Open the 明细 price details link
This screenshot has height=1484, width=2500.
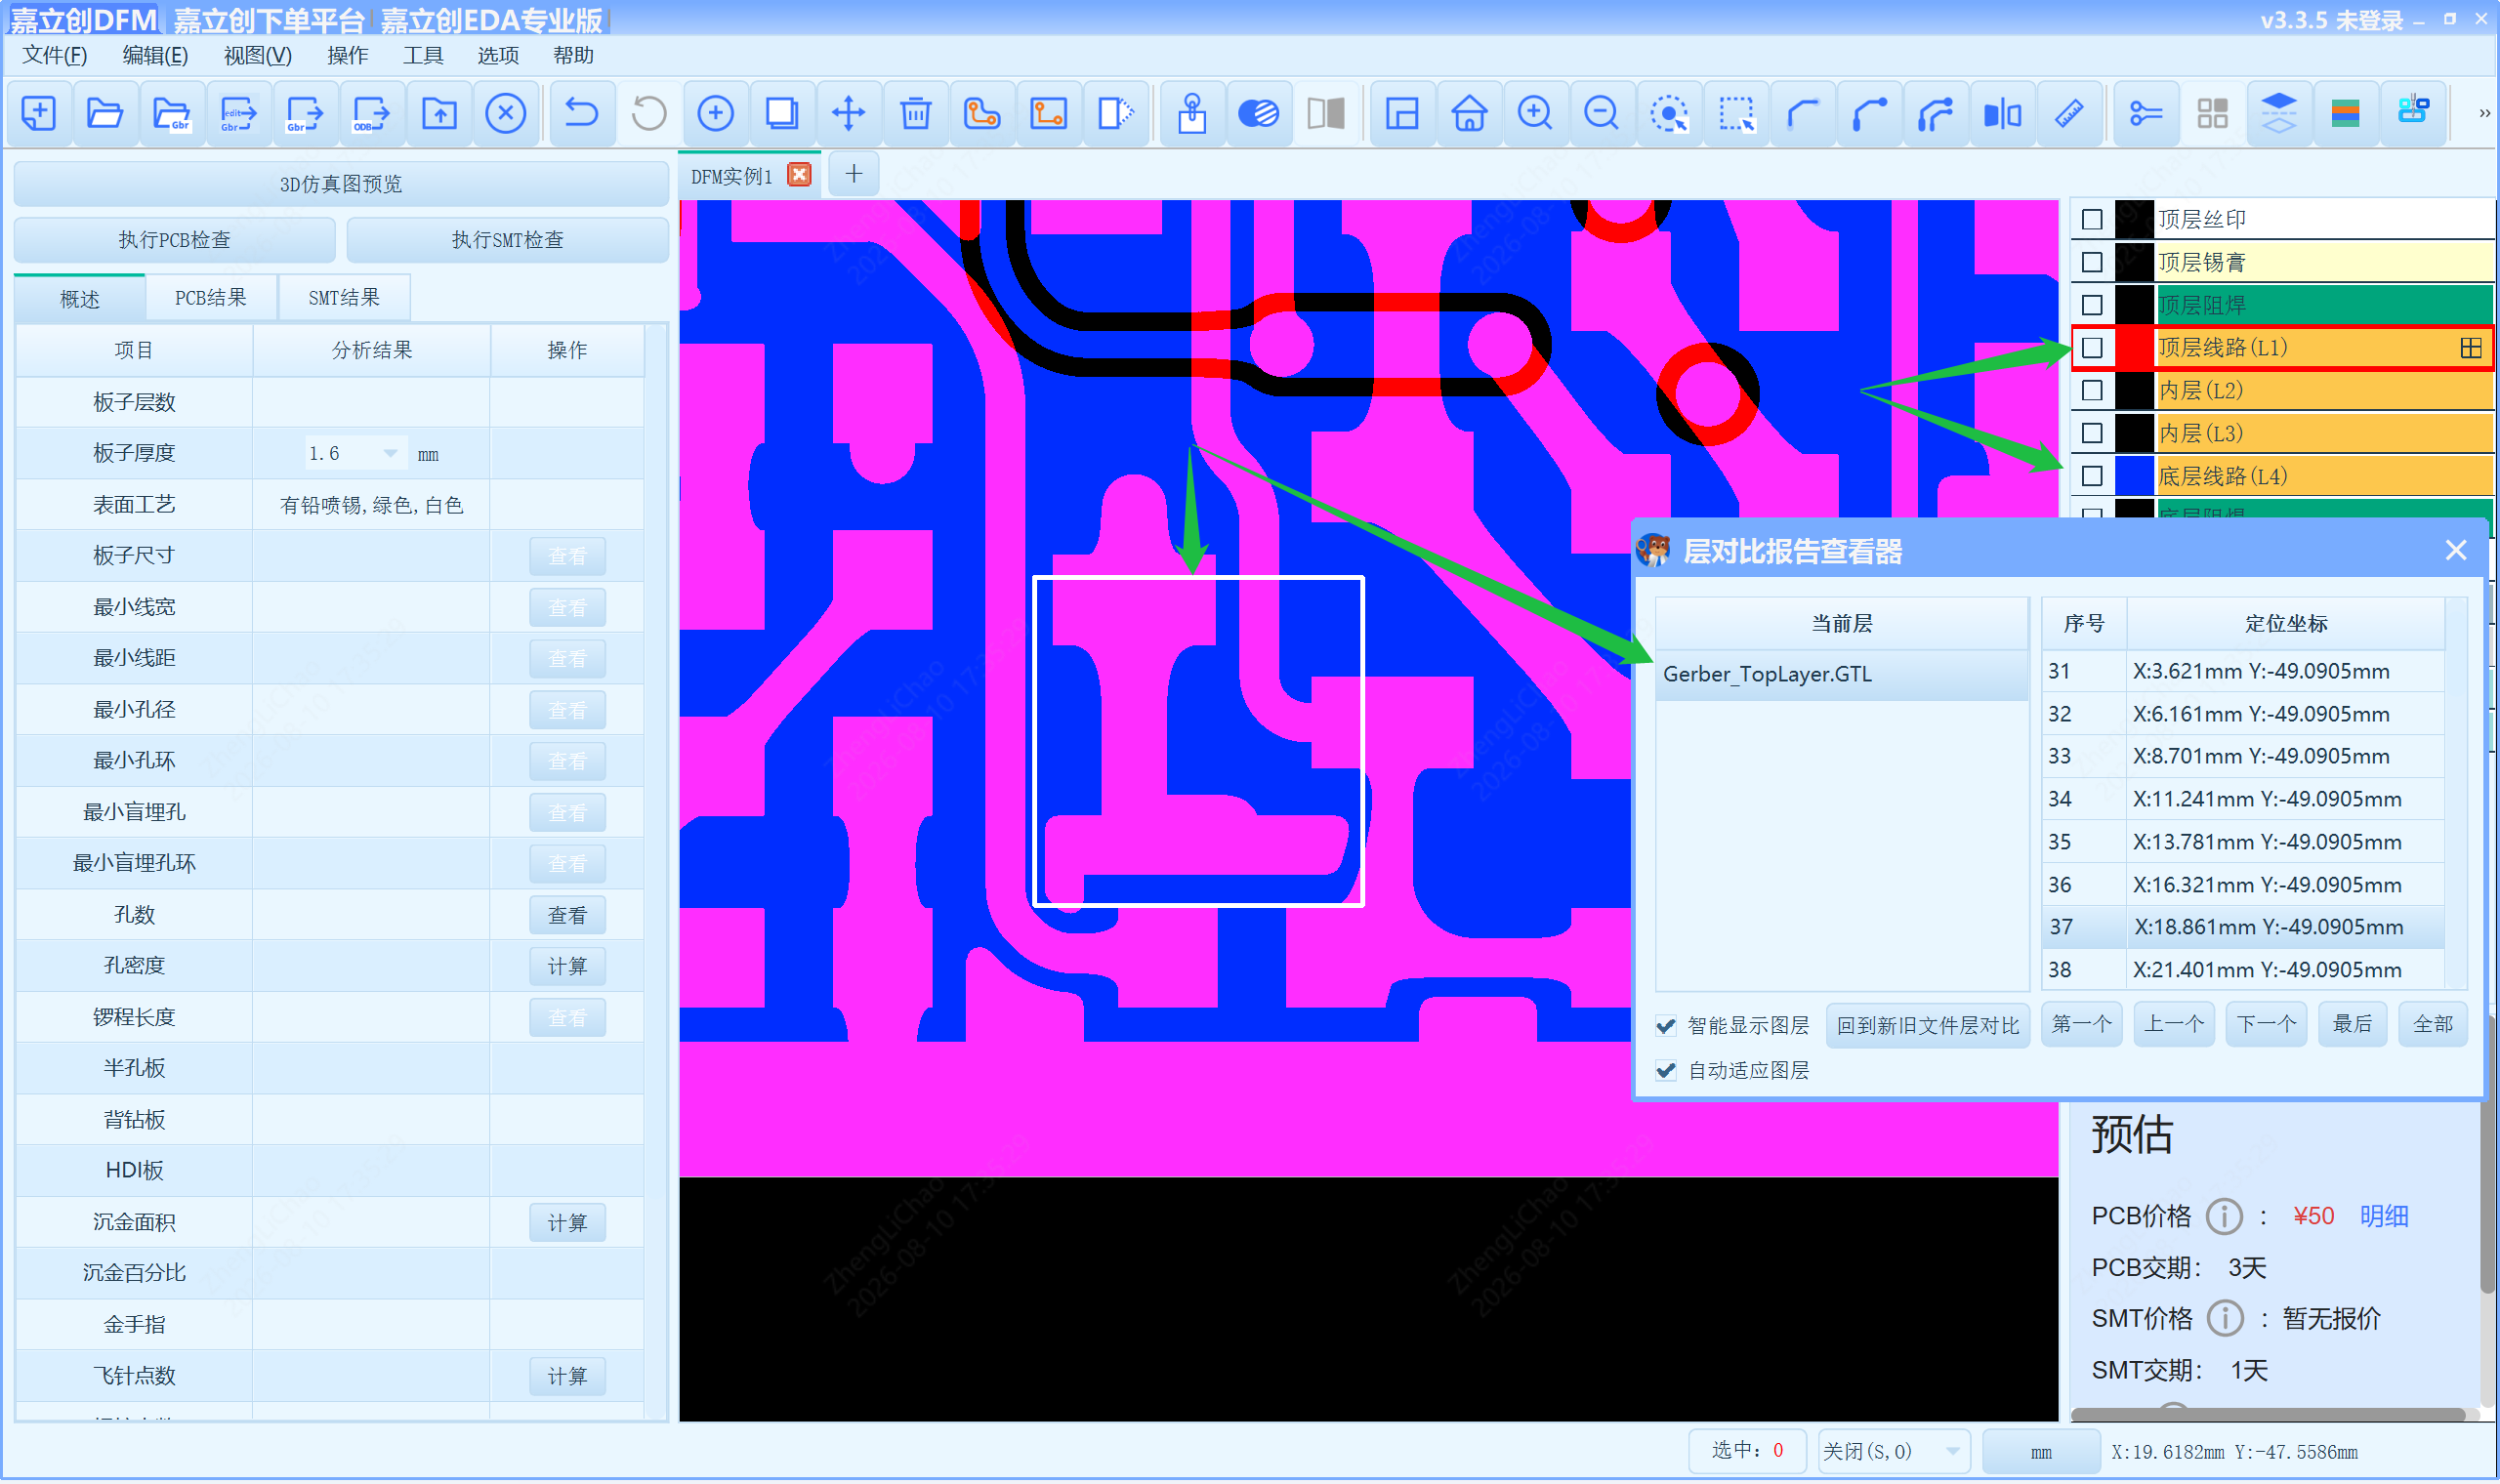2384,1217
